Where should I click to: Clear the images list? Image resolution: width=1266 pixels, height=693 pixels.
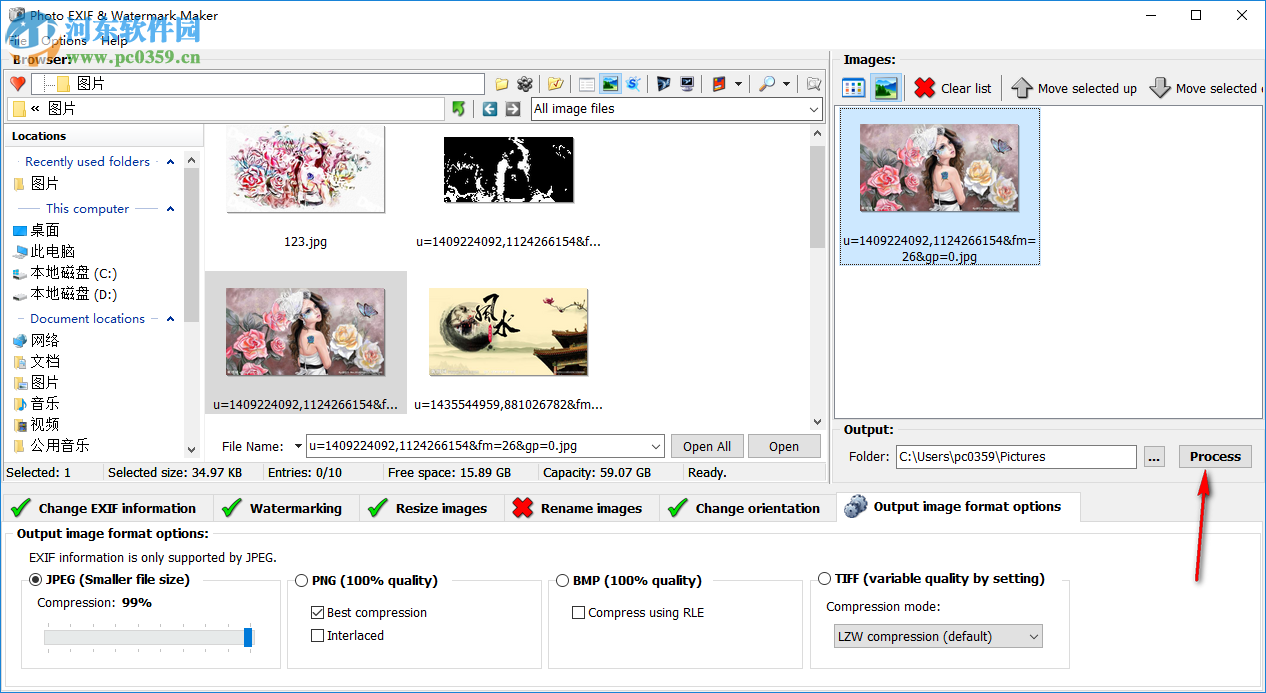(x=951, y=88)
